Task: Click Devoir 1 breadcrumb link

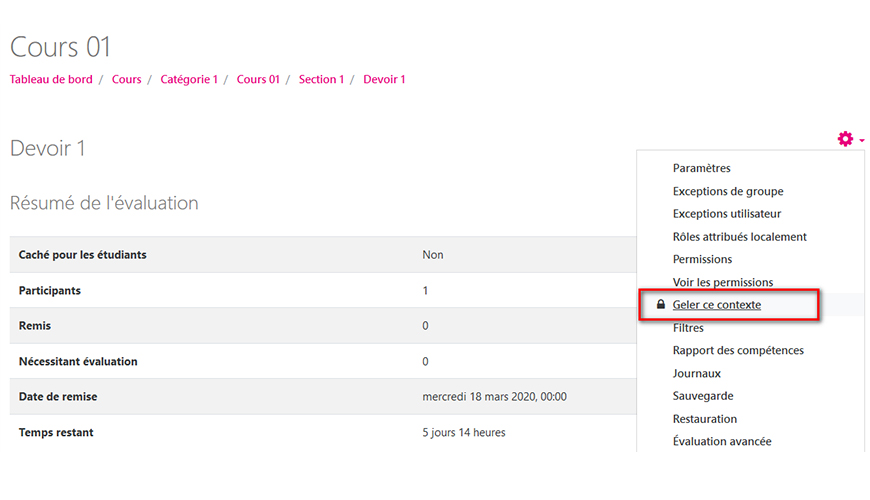Action: pyautogui.click(x=384, y=79)
